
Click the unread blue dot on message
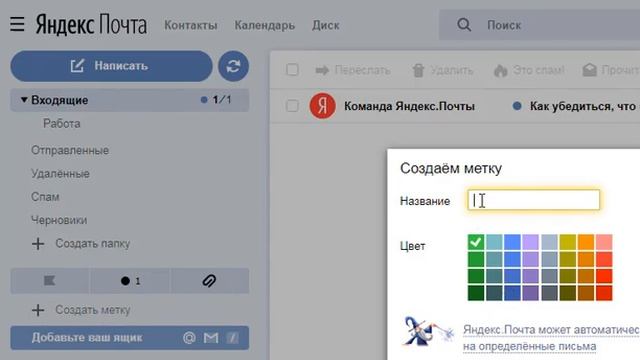[517, 106]
